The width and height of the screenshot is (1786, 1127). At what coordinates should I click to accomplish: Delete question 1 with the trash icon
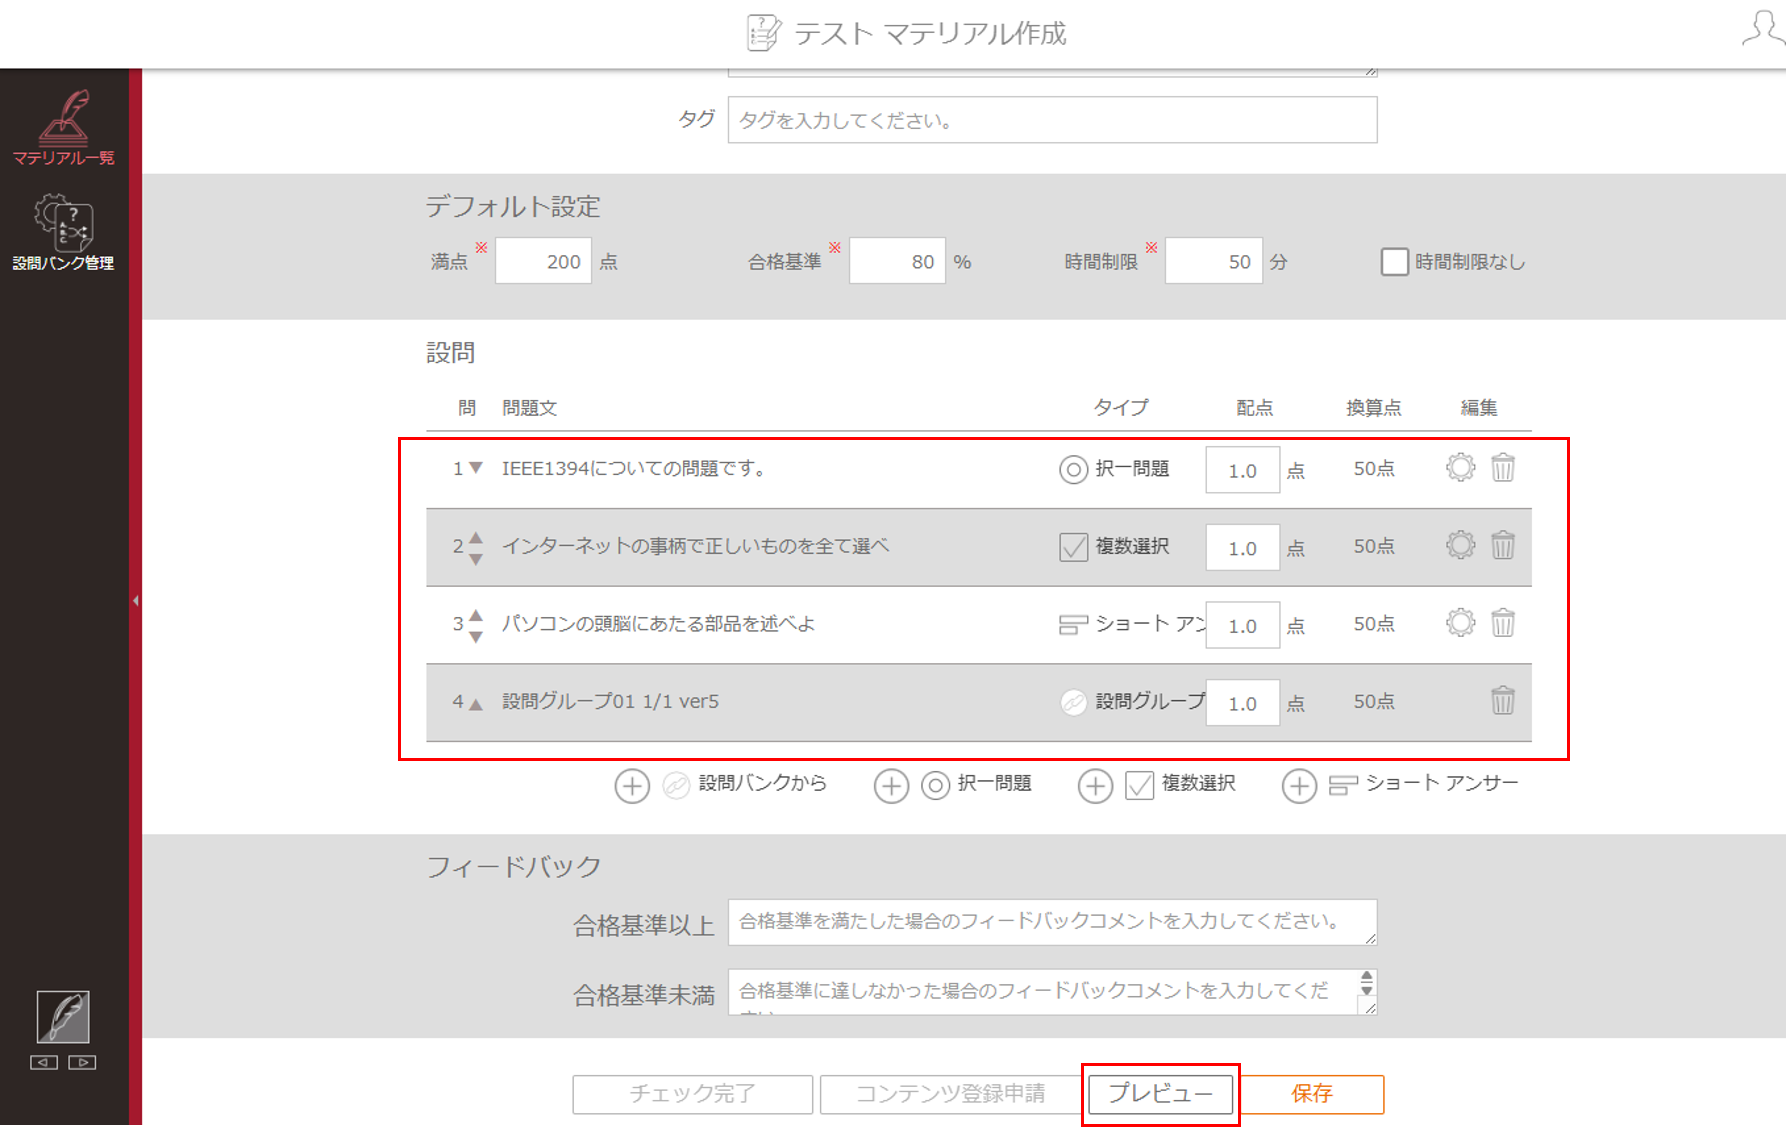[1503, 468]
